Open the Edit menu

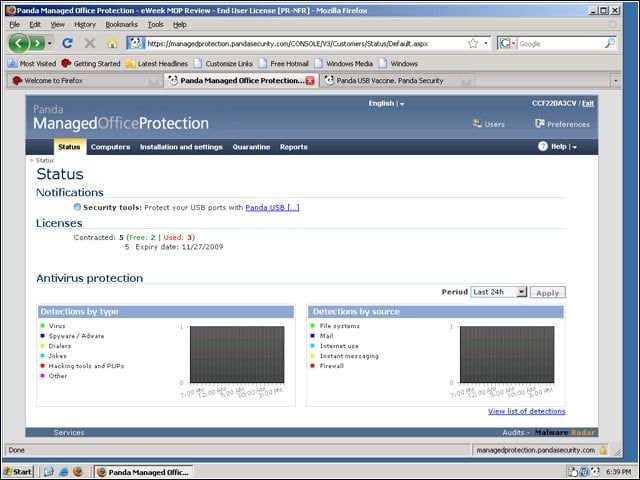point(35,24)
